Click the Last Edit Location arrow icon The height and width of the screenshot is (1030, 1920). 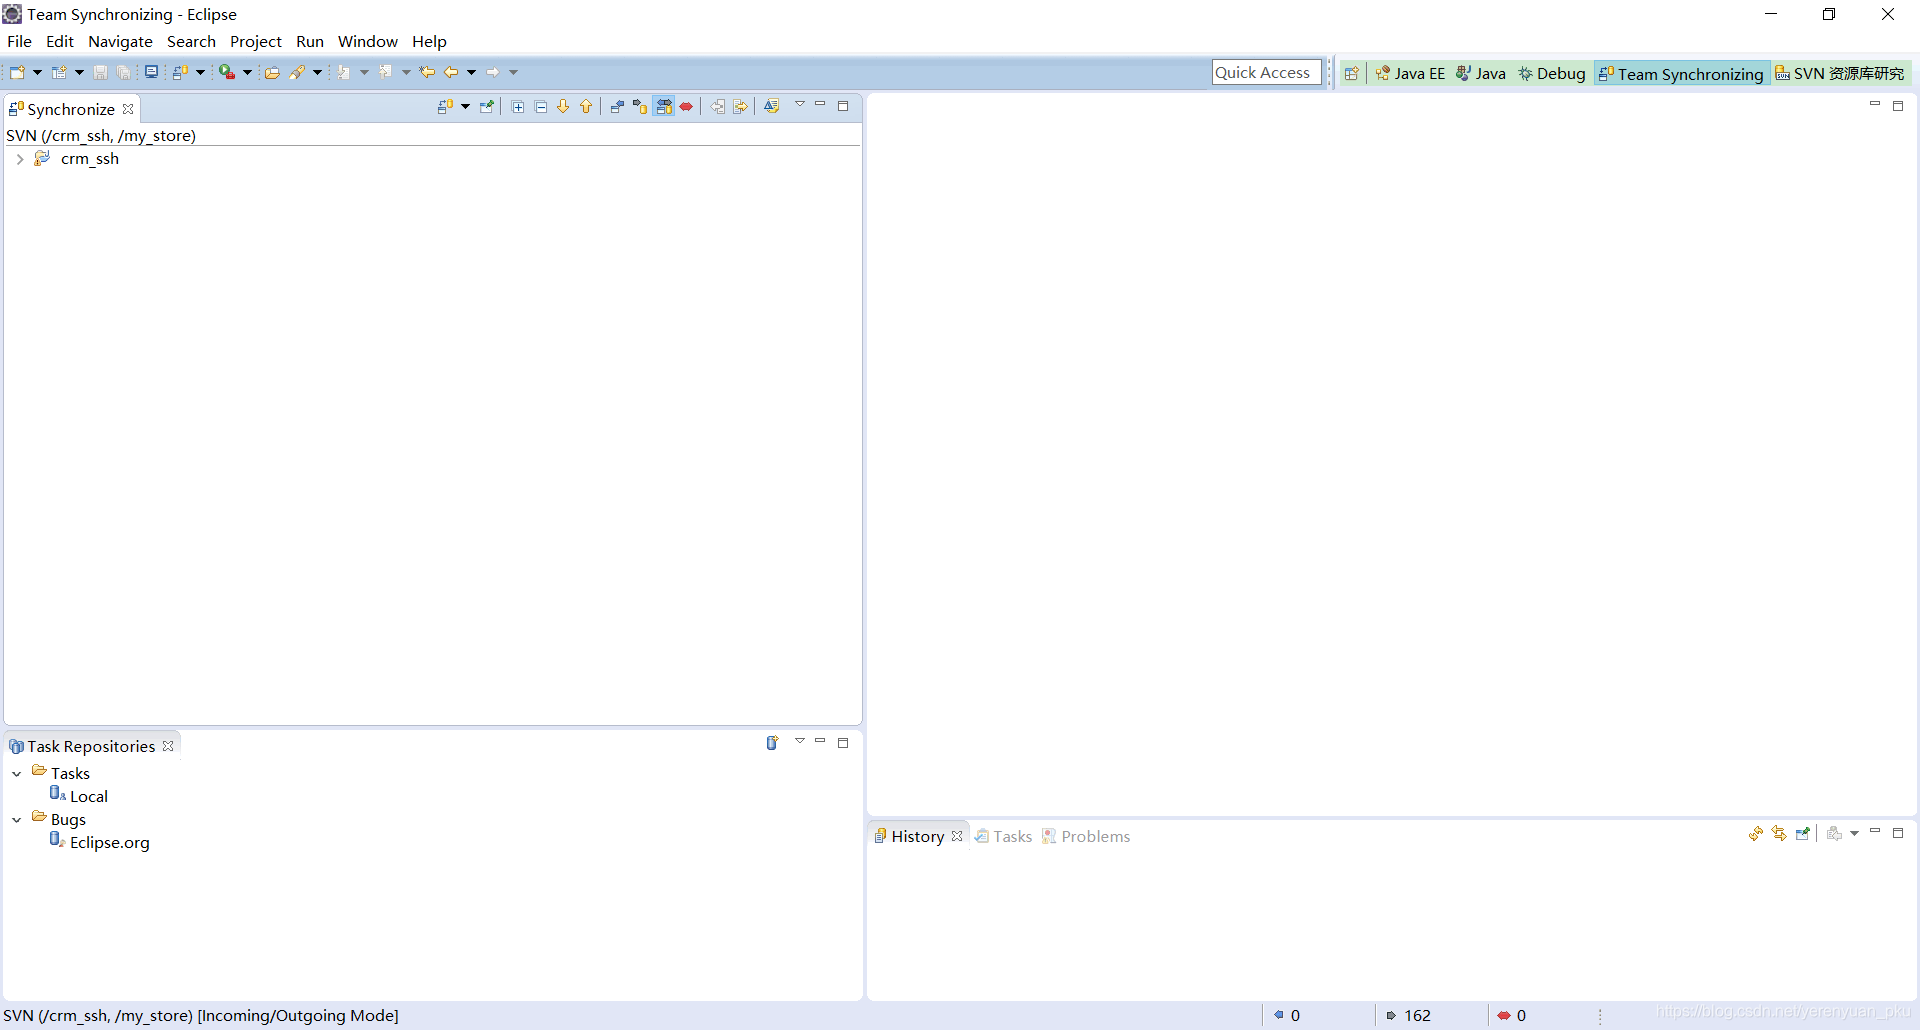[x=427, y=72]
